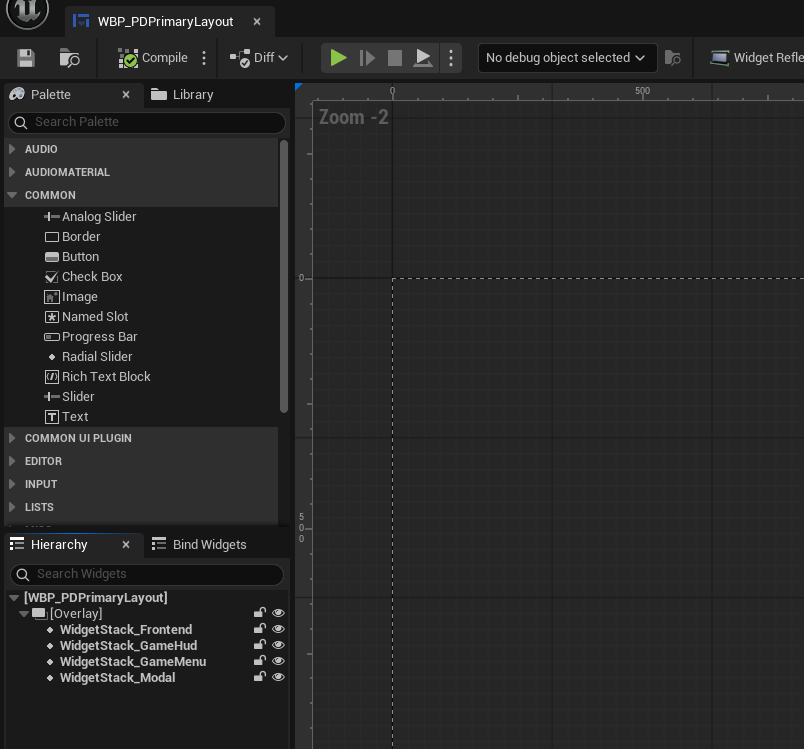Save the widget blueprint with the floppy icon
Image resolution: width=804 pixels, height=749 pixels.
coord(26,58)
